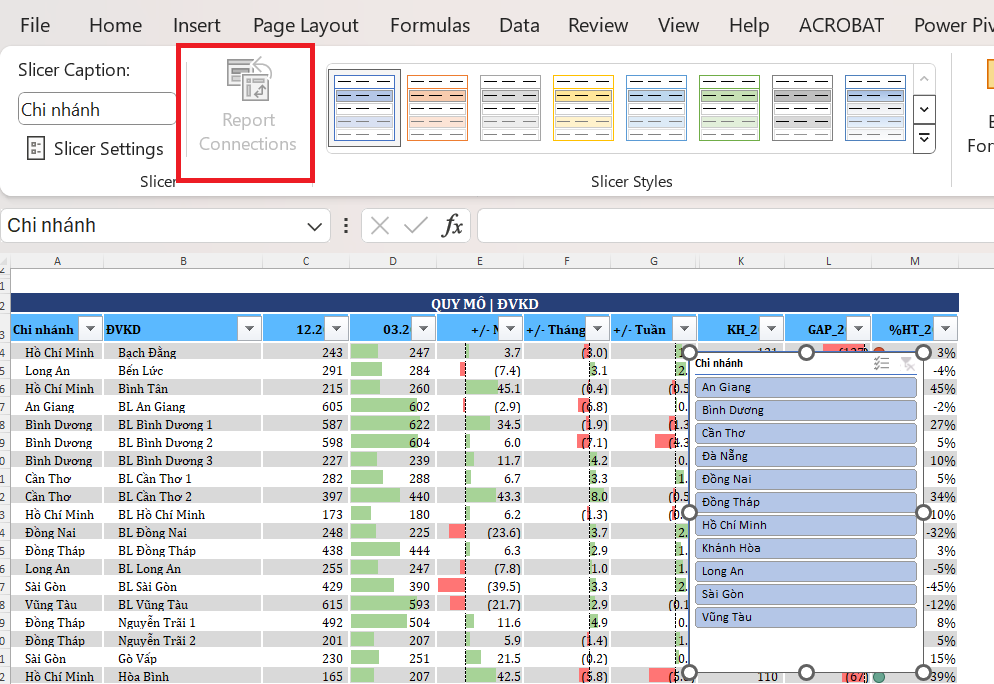This screenshot has height=684, width=994.
Task: Switch to the Formulas tab
Action: pos(429,25)
